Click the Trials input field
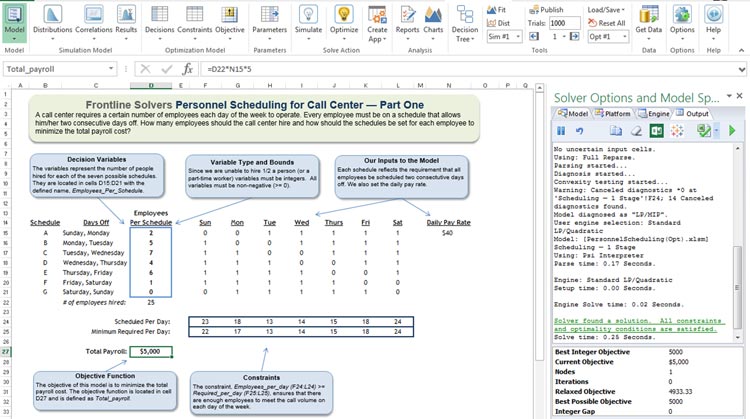Screen dimensions: 750x419 tap(564, 23)
